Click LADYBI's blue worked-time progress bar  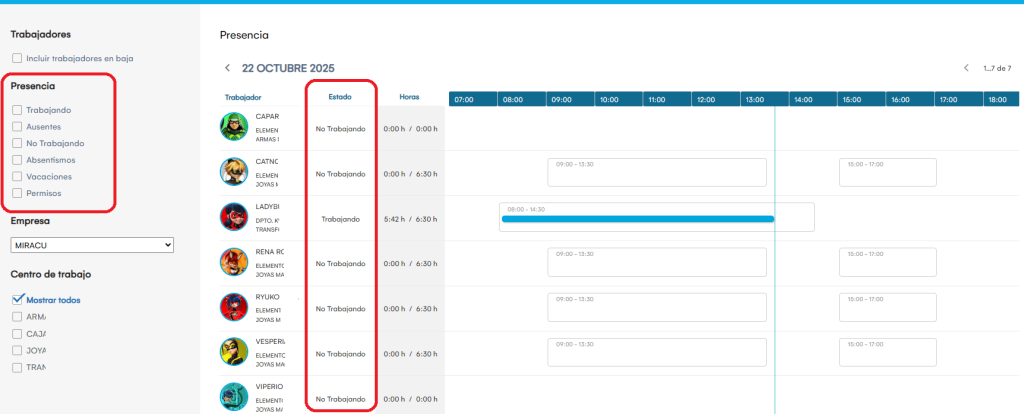637,218
